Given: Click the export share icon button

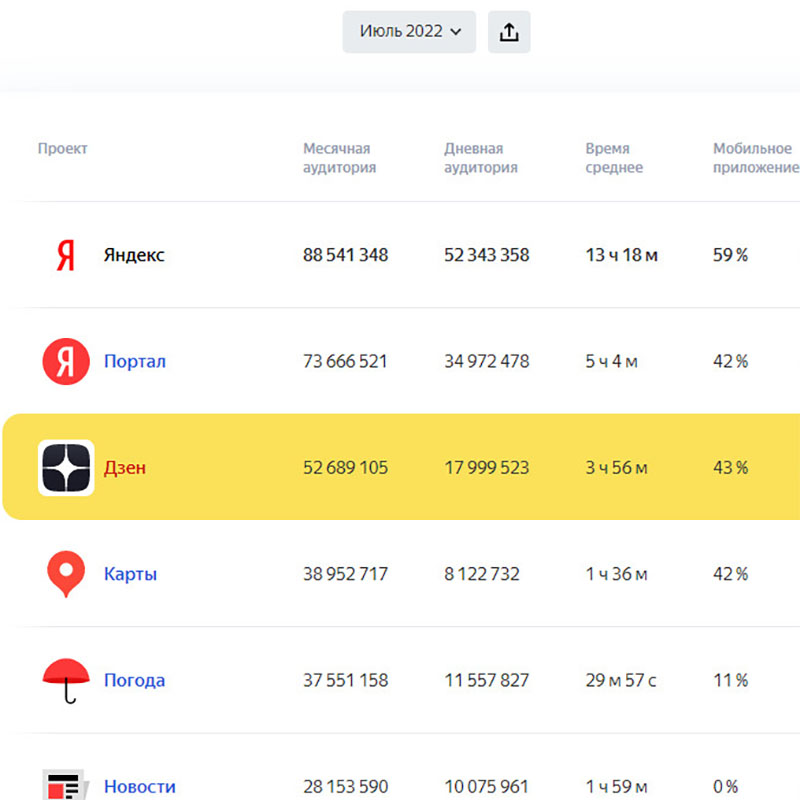Looking at the screenshot, I should (509, 32).
